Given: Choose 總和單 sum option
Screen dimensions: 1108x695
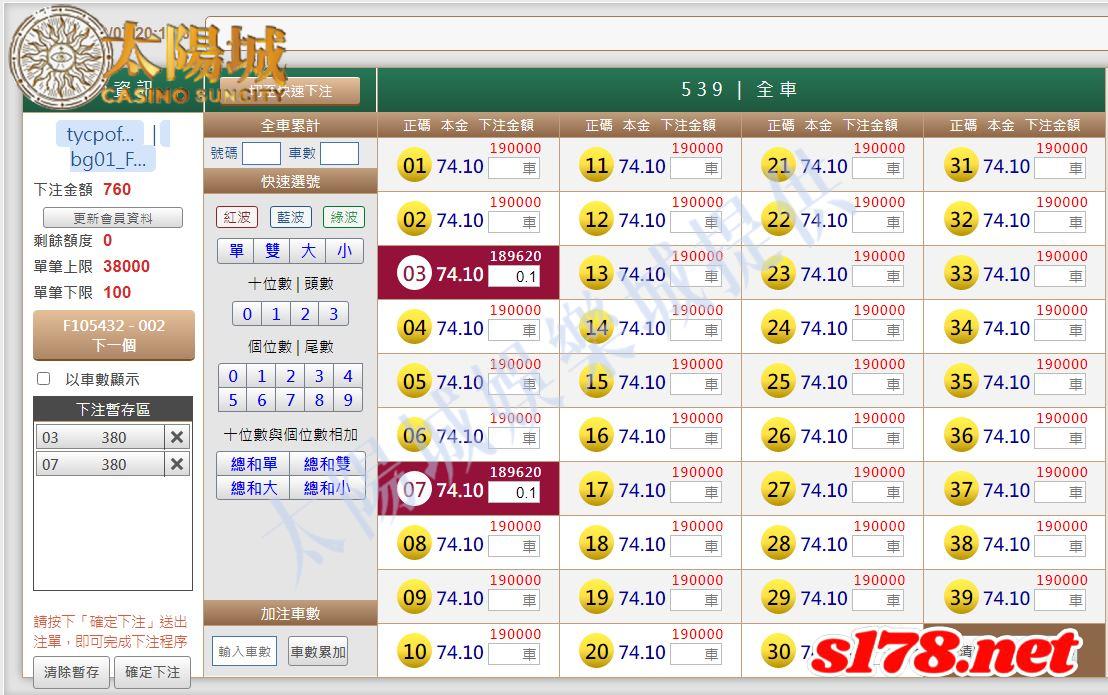Looking at the screenshot, I should coord(254,463).
